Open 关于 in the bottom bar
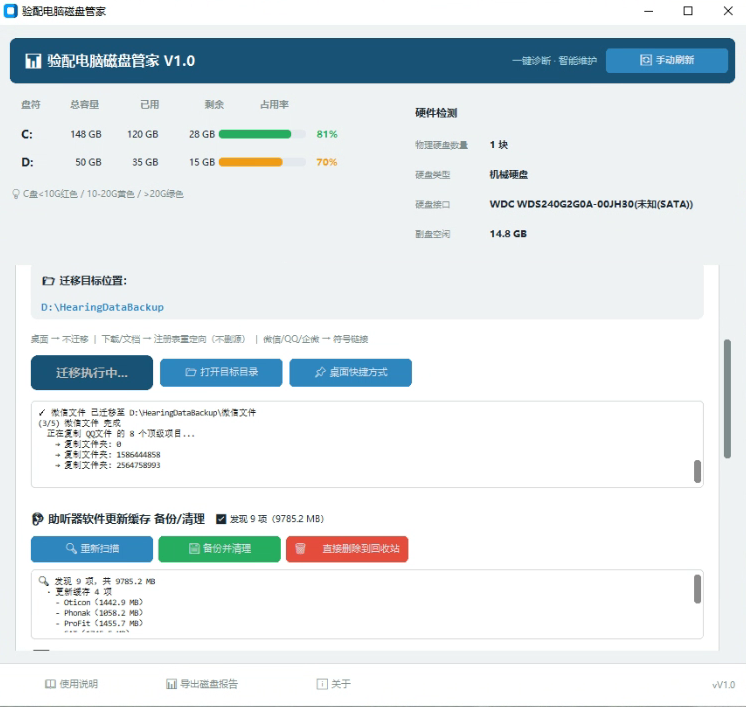This screenshot has width=746, height=707. (x=334, y=684)
